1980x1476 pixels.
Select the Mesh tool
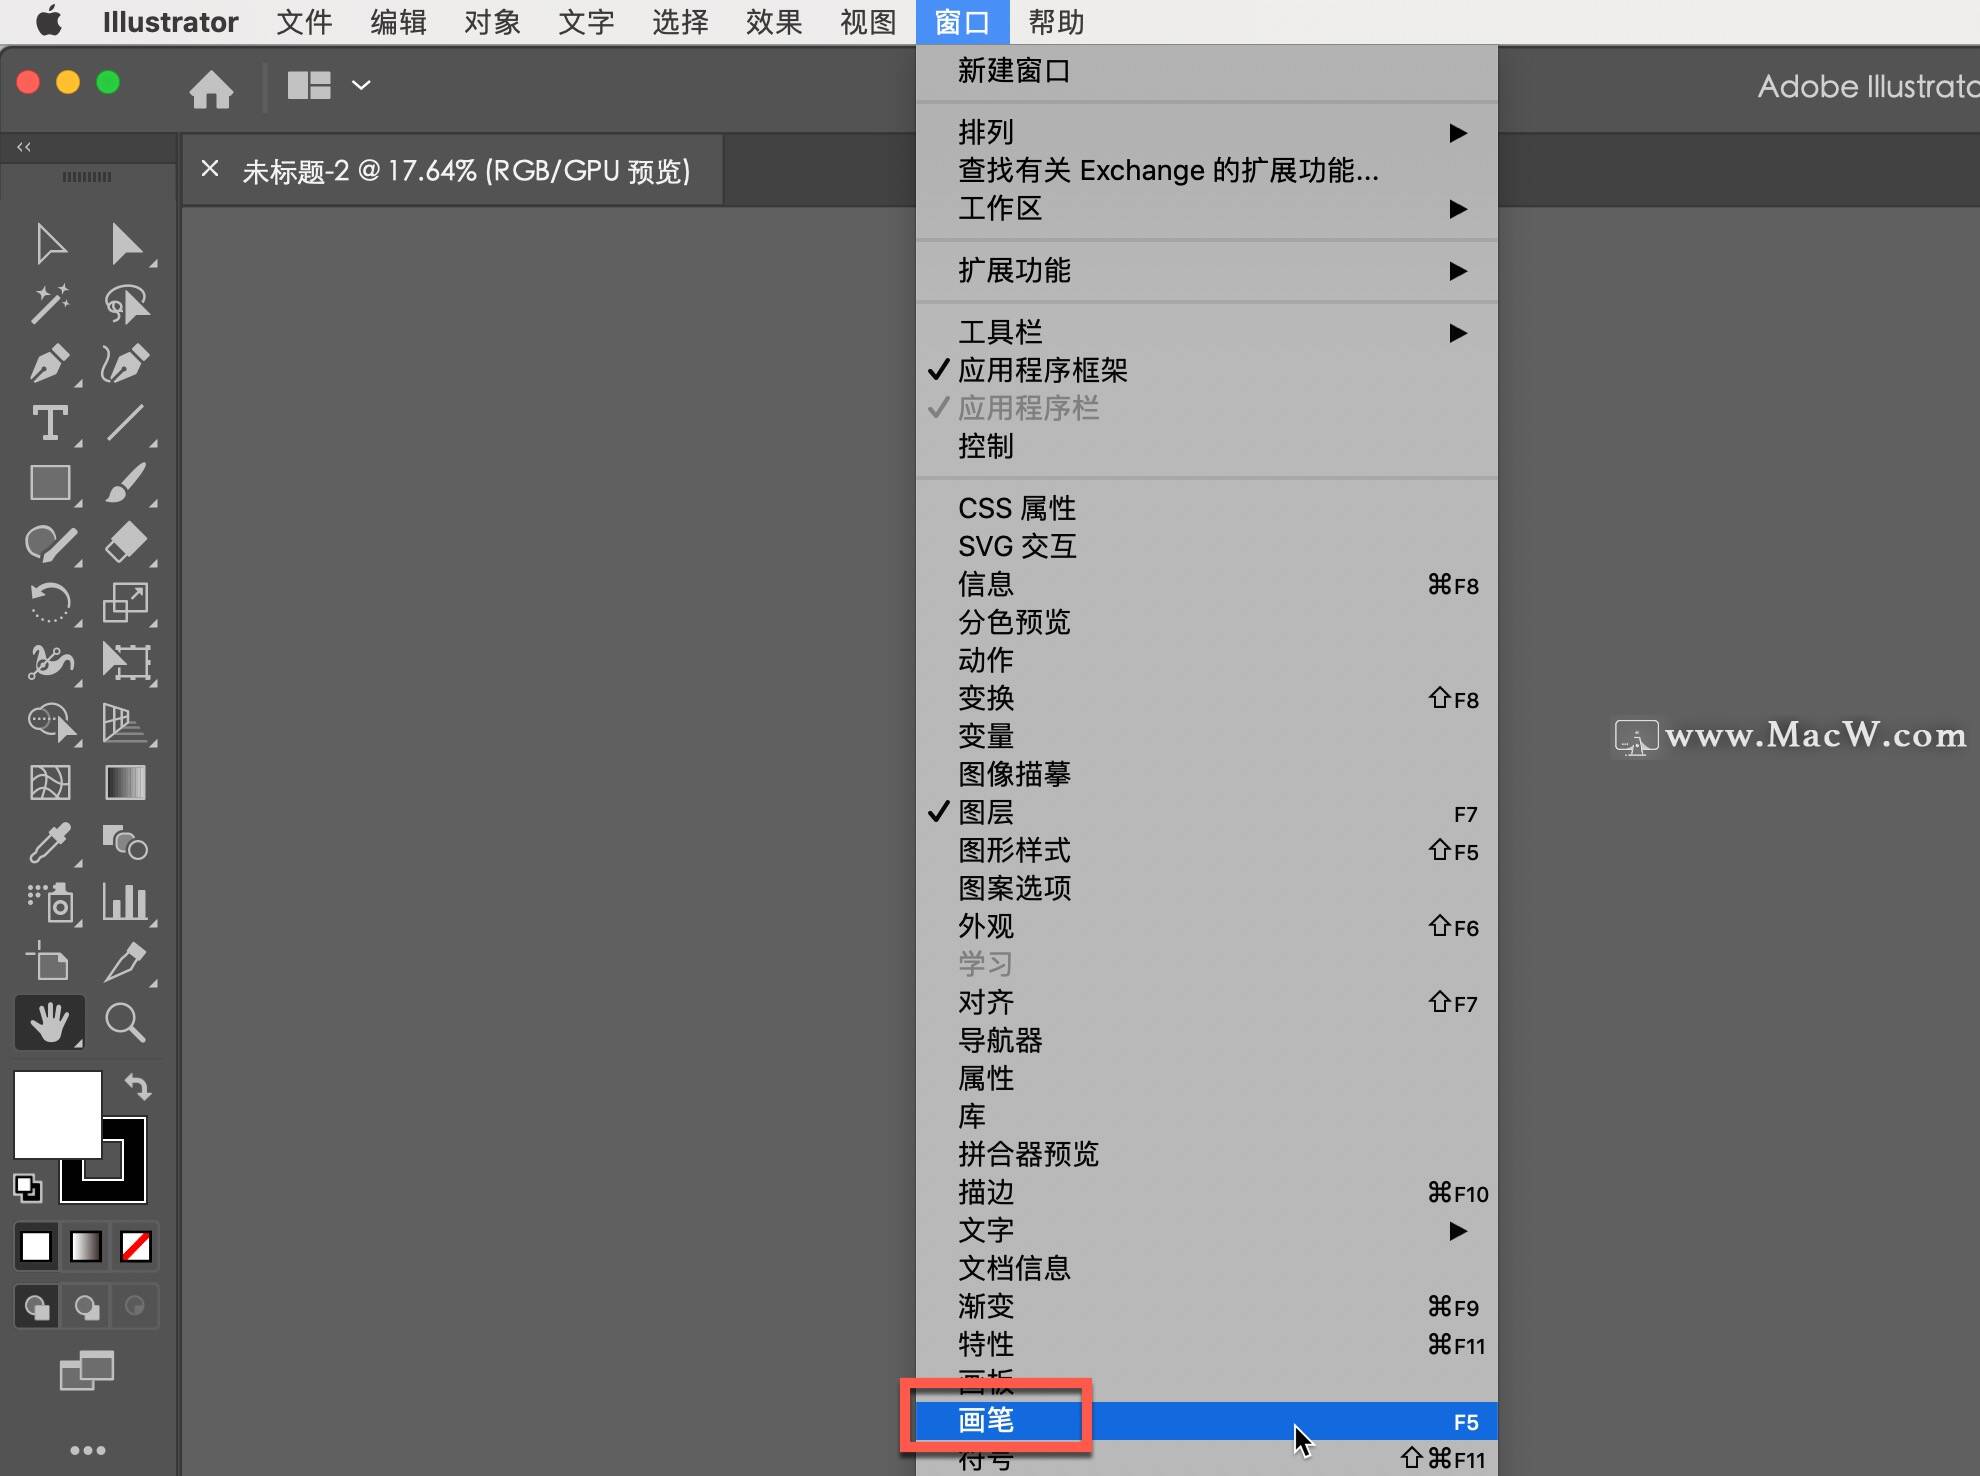coord(50,783)
